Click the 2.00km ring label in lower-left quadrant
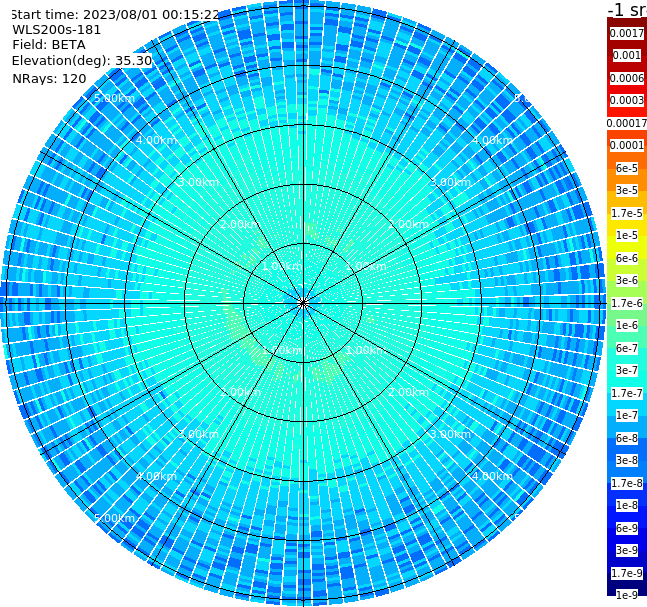The image size is (647, 607). pyautogui.click(x=241, y=392)
